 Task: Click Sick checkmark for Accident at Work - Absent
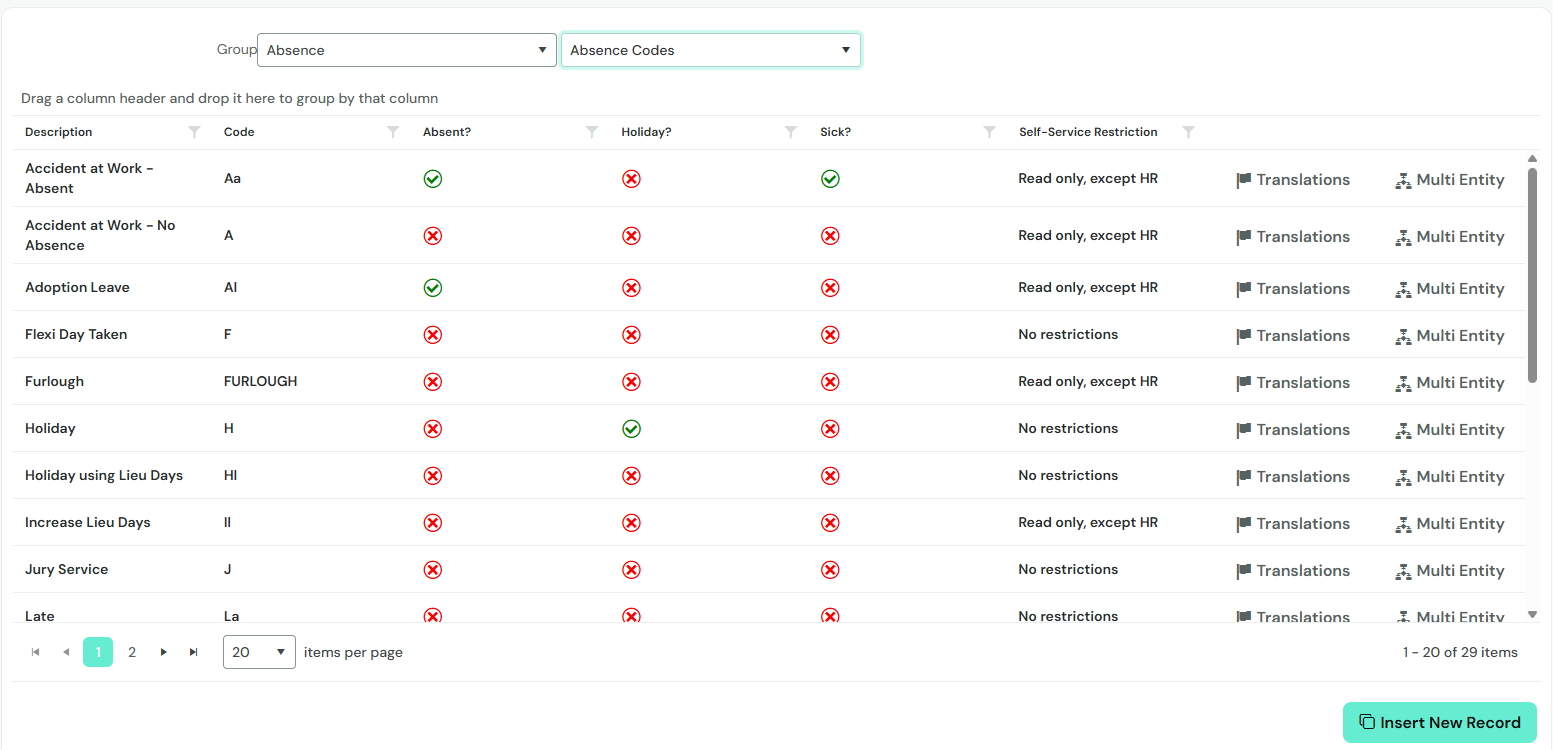click(830, 179)
